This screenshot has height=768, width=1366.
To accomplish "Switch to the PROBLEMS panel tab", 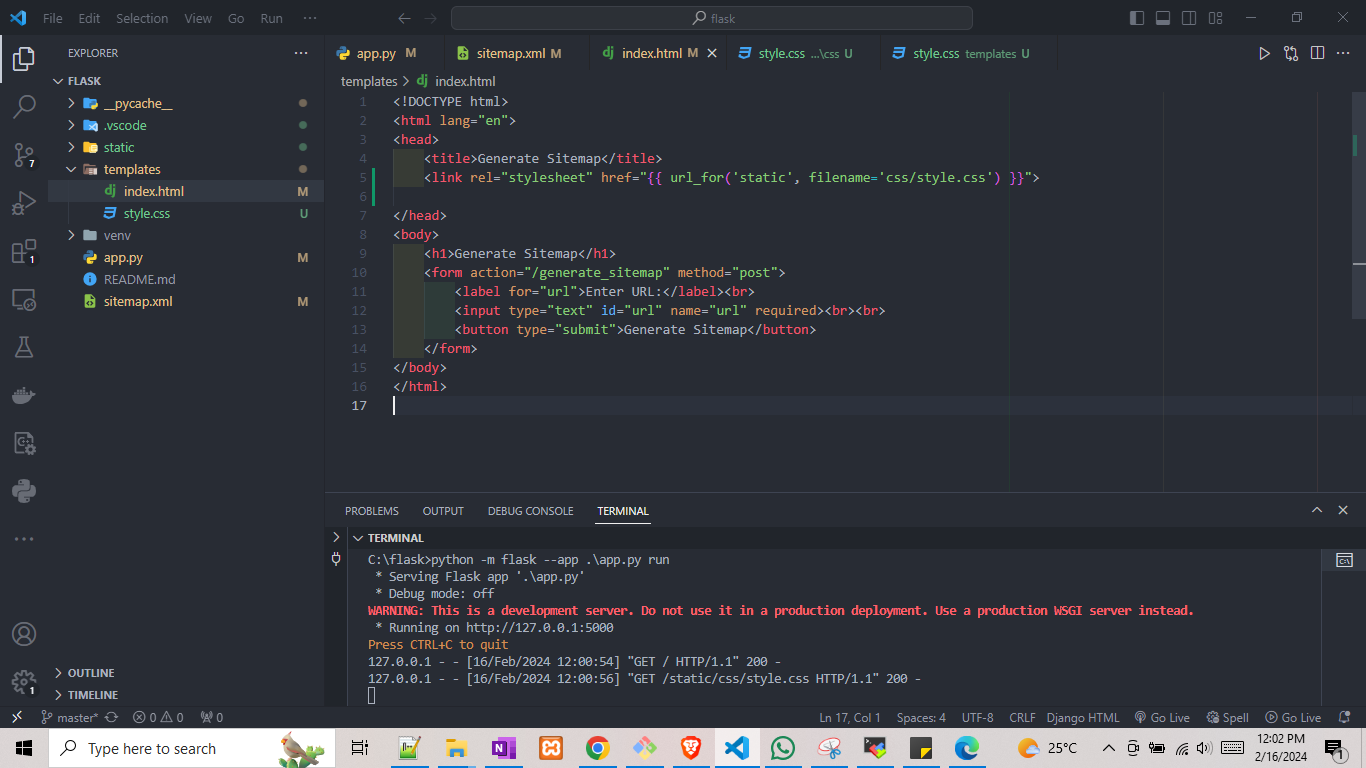I will (372, 511).
